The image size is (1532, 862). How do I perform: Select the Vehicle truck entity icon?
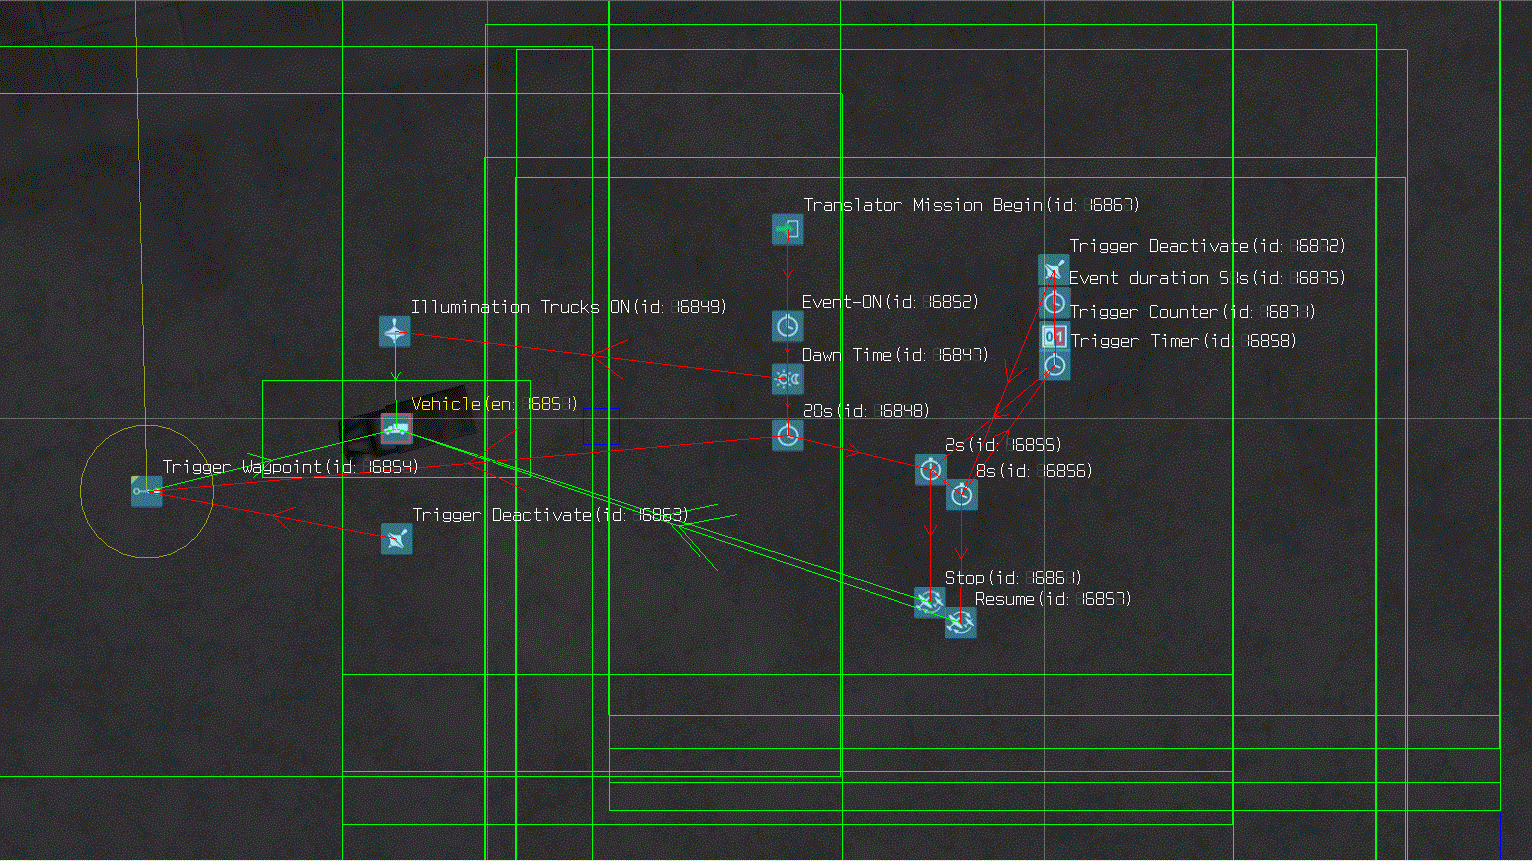point(396,429)
